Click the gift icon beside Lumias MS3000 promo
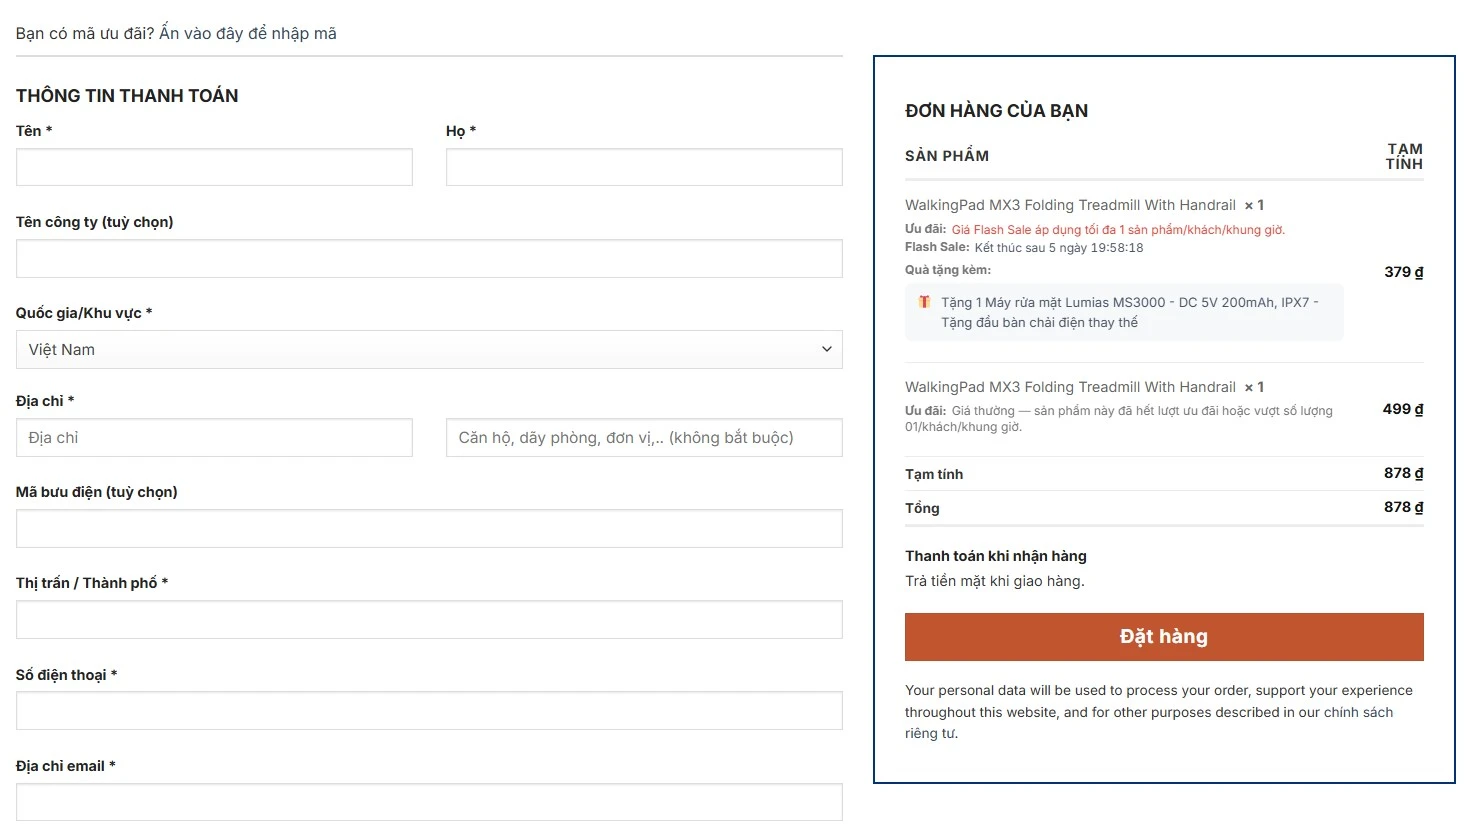Viewport: 1464px width, 835px height. [x=924, y=302]
